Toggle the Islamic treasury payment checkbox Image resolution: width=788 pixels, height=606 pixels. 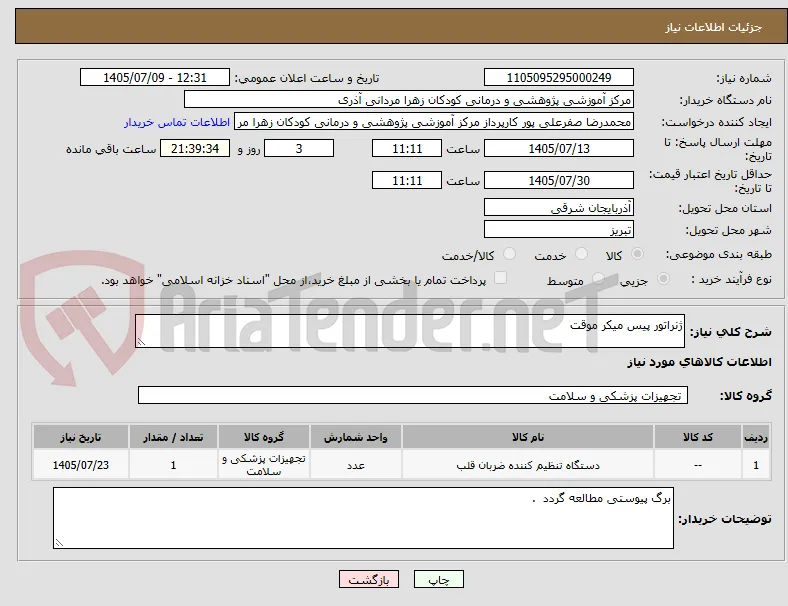pos(501,278)
